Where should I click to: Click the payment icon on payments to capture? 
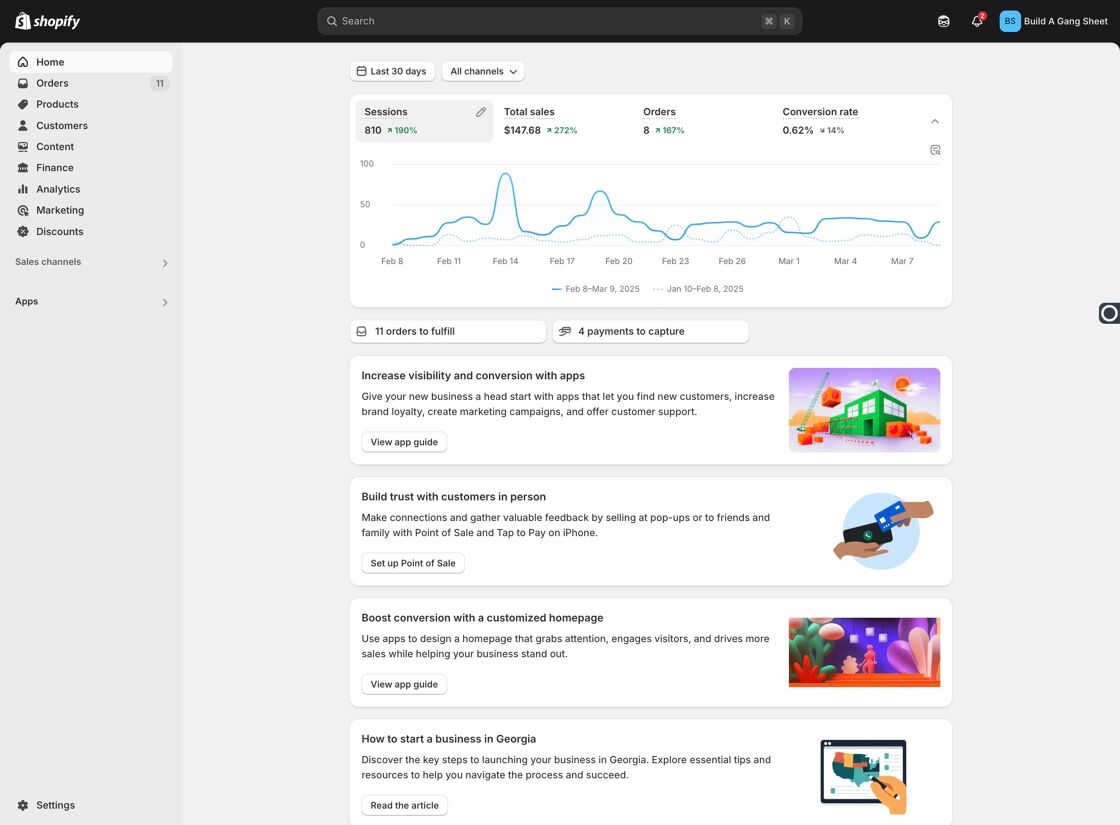click(x=564, y=331)
